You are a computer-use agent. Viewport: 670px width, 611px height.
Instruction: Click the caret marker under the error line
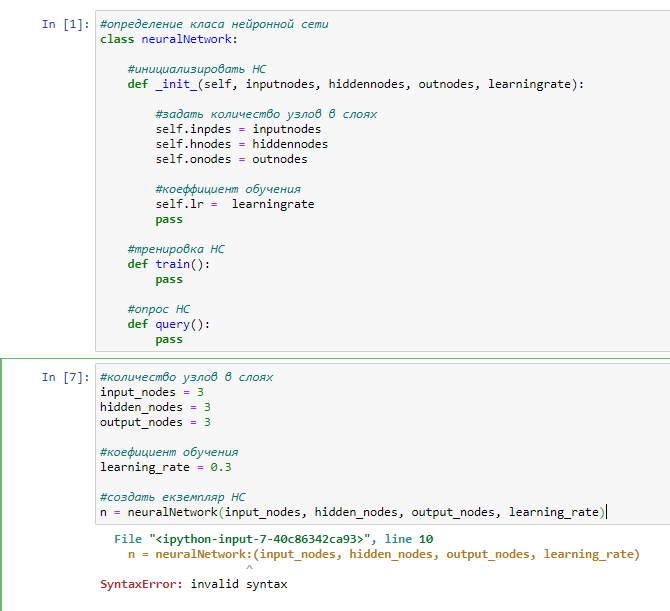click(250, 567)
